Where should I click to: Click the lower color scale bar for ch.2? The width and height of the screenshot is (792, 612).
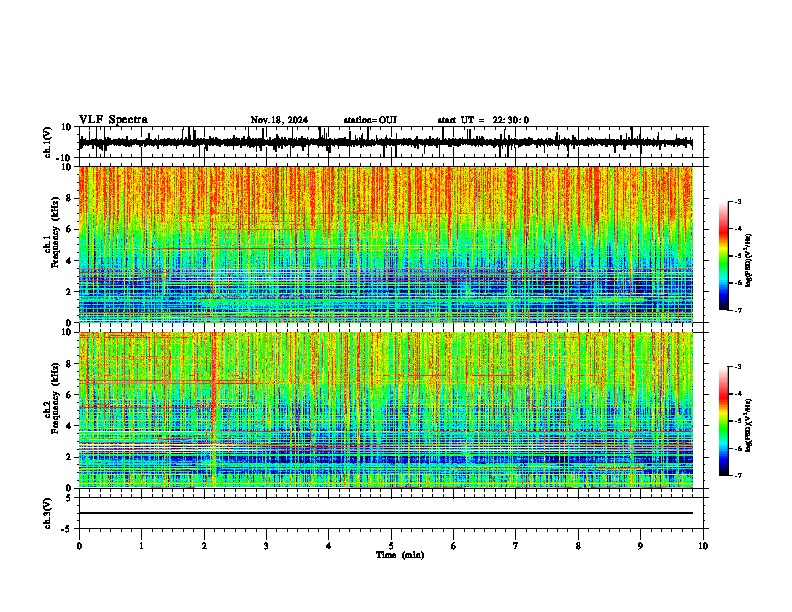point(724,421)
